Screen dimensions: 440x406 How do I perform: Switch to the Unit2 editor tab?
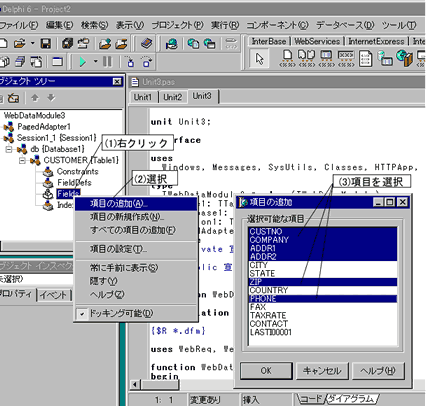pos(173,97)
